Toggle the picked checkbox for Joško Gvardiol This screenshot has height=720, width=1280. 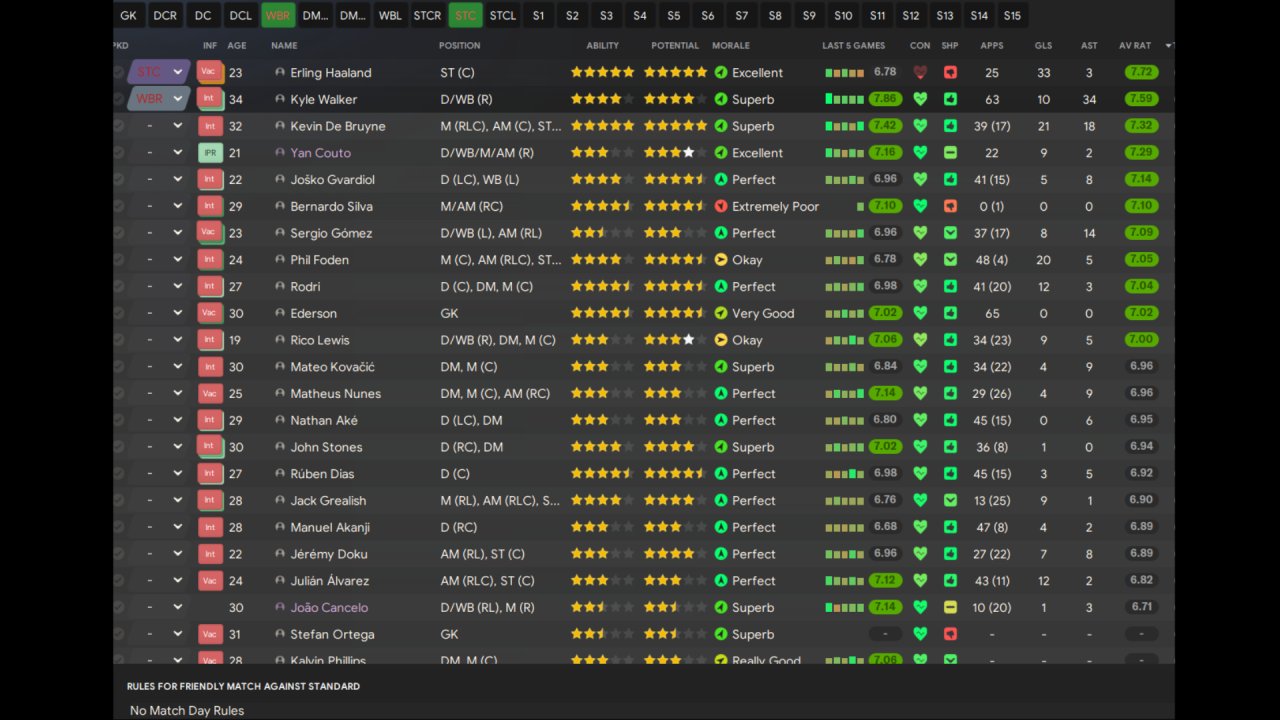click(119, 180)
